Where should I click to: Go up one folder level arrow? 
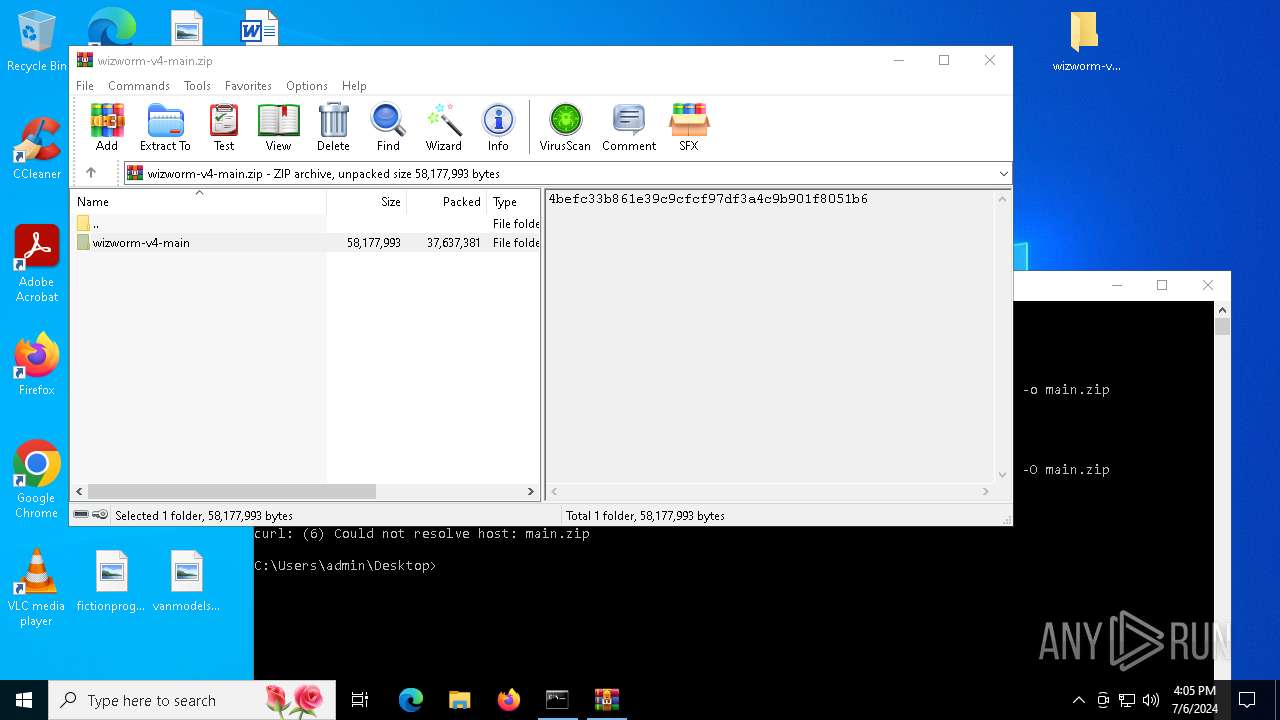click(91, 173)
